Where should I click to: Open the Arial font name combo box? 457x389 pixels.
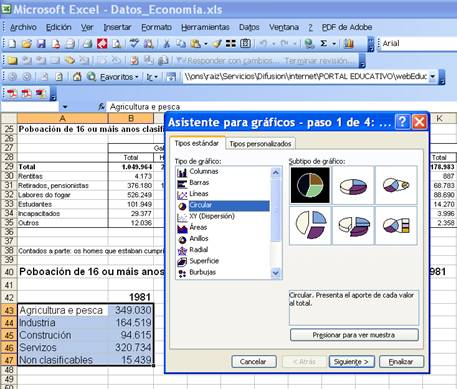pyautogui.click(x=418, y=44)
